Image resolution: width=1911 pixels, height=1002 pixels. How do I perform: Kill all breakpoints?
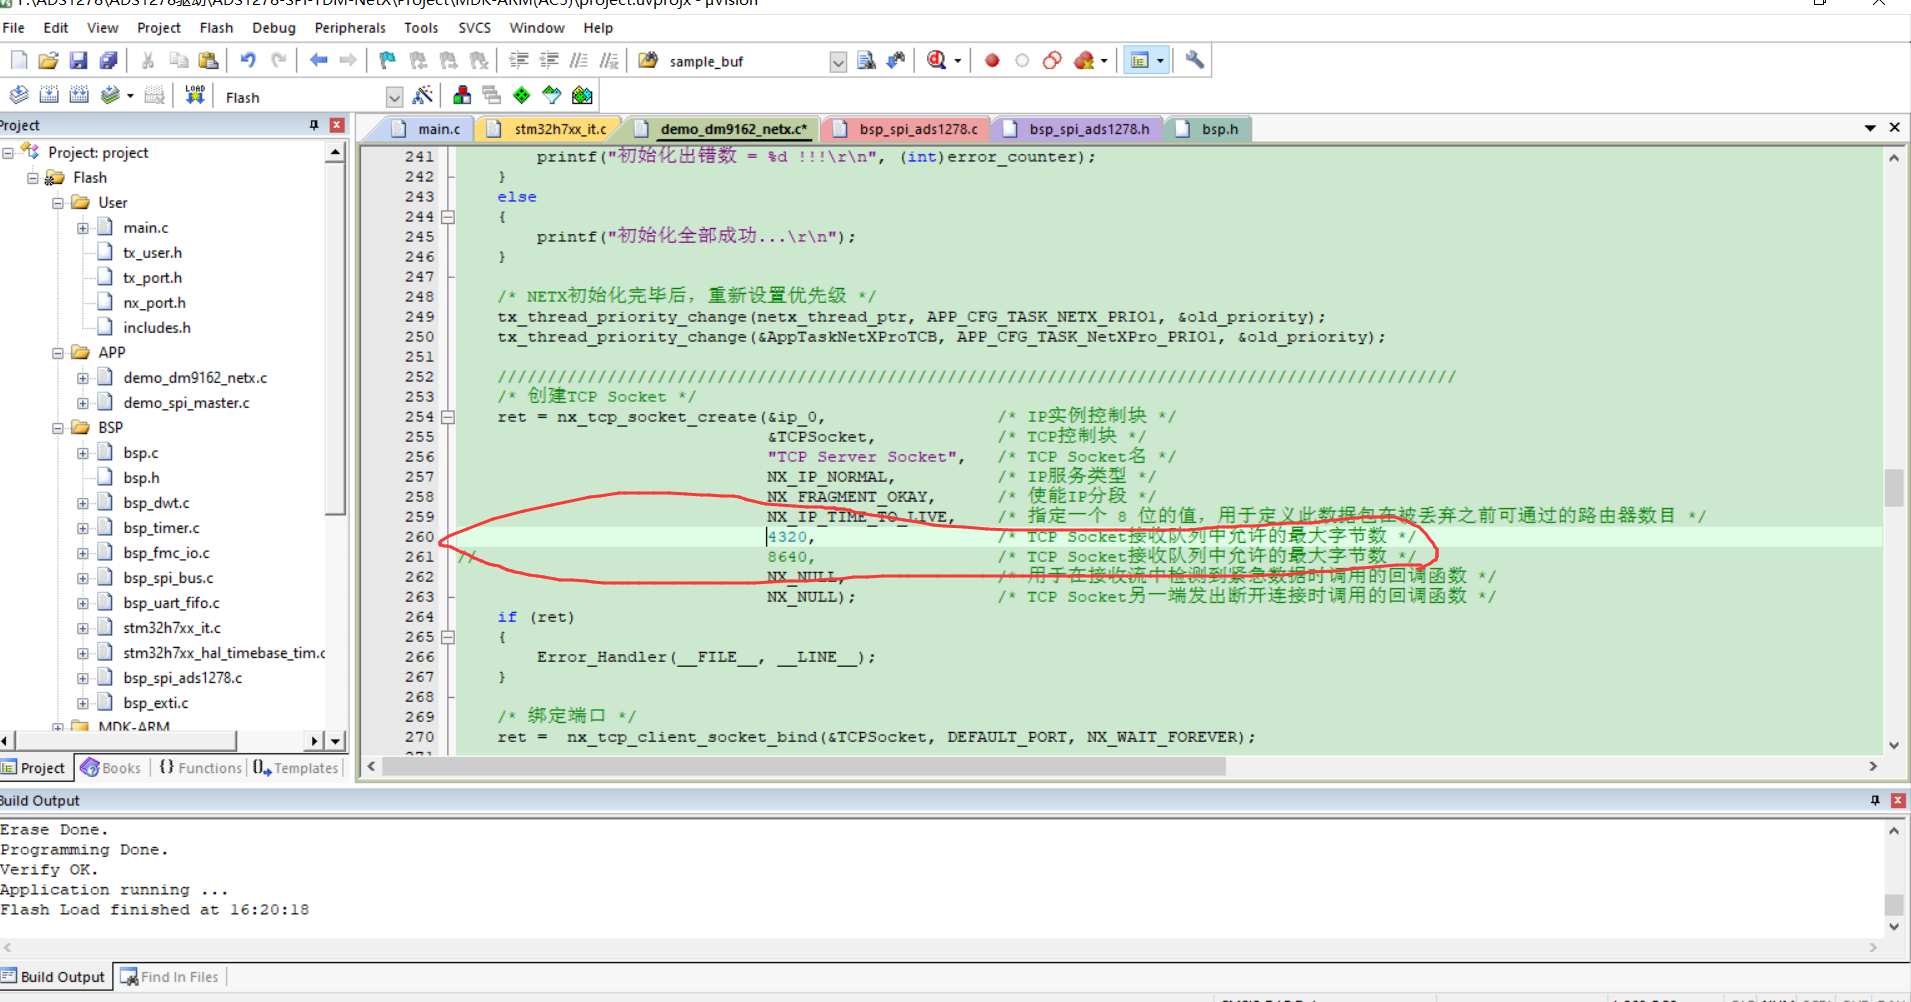[1083, 61]
